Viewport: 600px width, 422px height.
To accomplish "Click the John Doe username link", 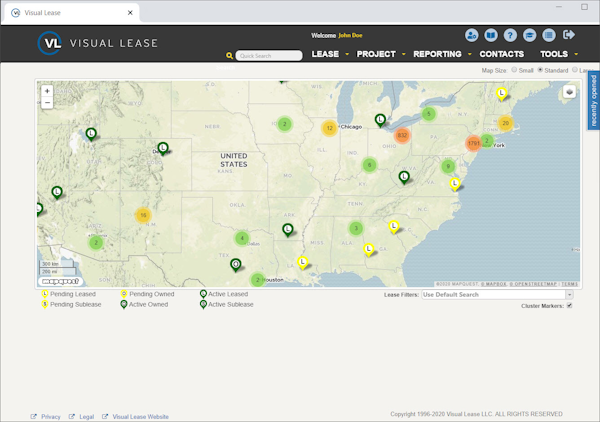I will [x=350, y=35].
